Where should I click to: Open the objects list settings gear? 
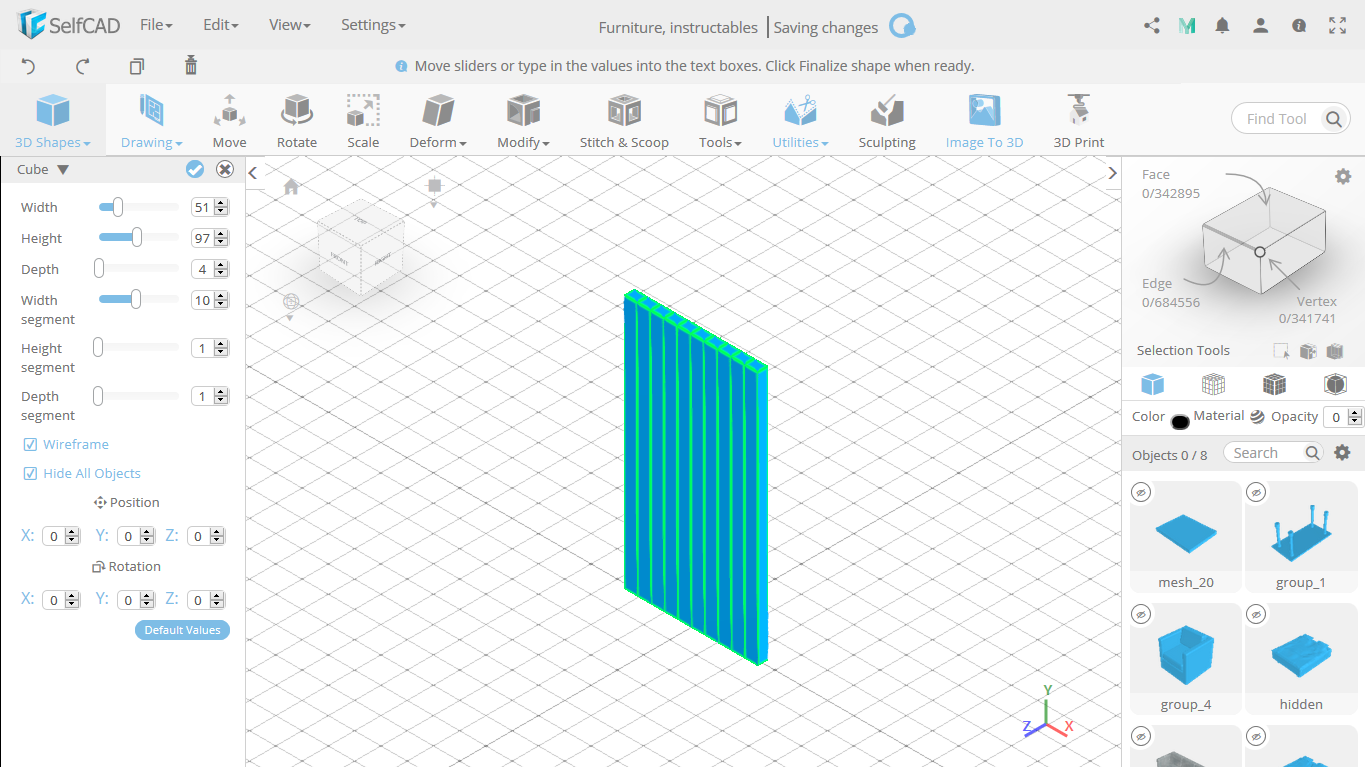(x=1342, y=453)
